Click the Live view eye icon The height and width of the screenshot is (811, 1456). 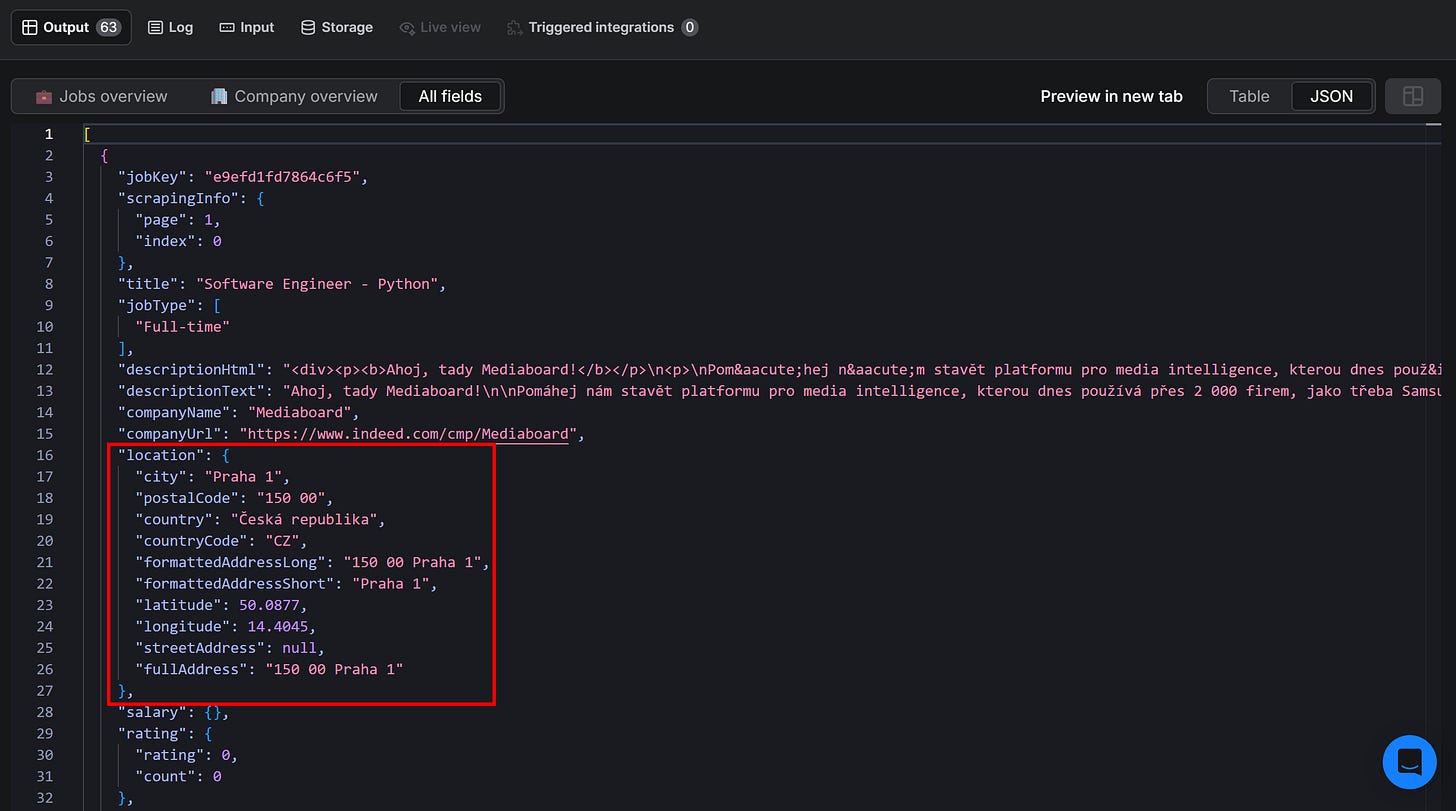point(407,28)
